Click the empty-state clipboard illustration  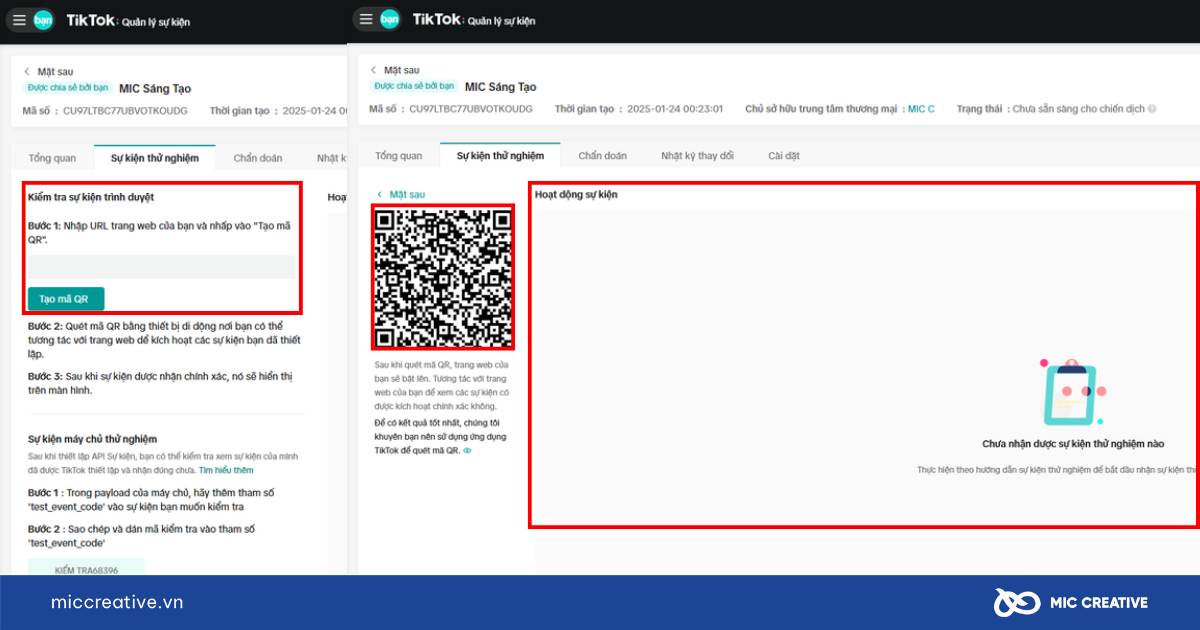(1072, 392)
